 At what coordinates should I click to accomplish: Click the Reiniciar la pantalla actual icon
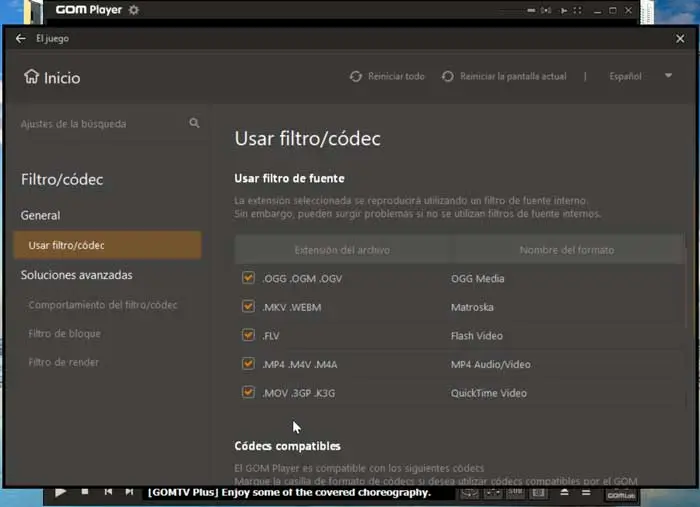click(x=447, y=76)
